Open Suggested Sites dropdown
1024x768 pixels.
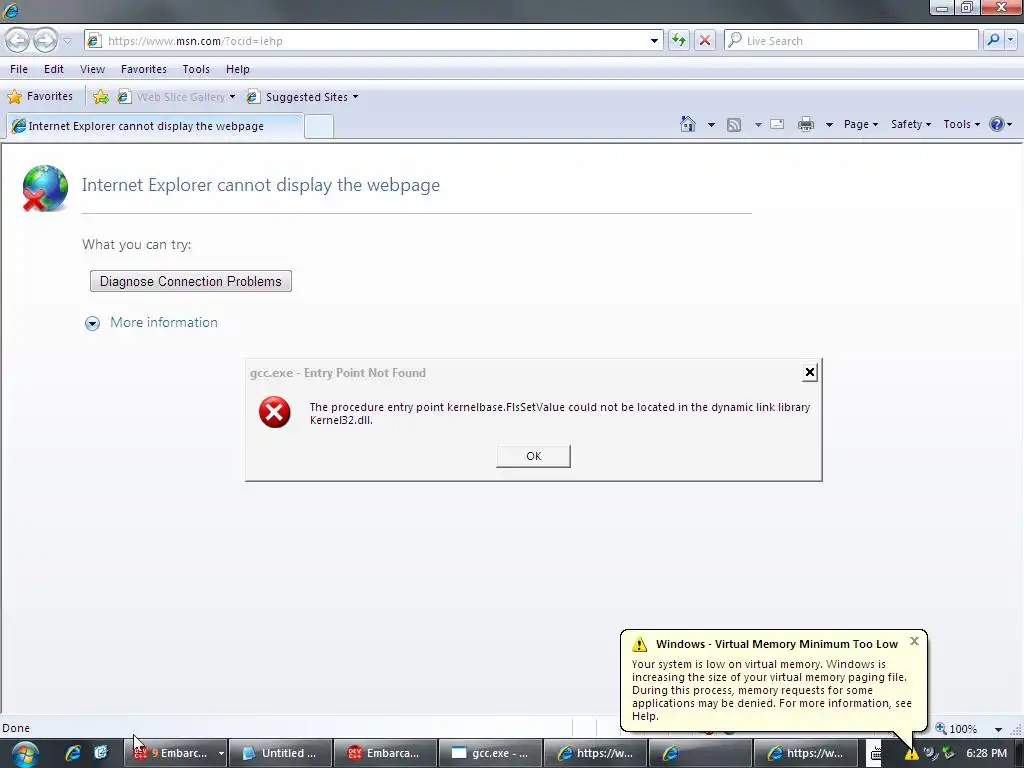click(x=303, y=97)
